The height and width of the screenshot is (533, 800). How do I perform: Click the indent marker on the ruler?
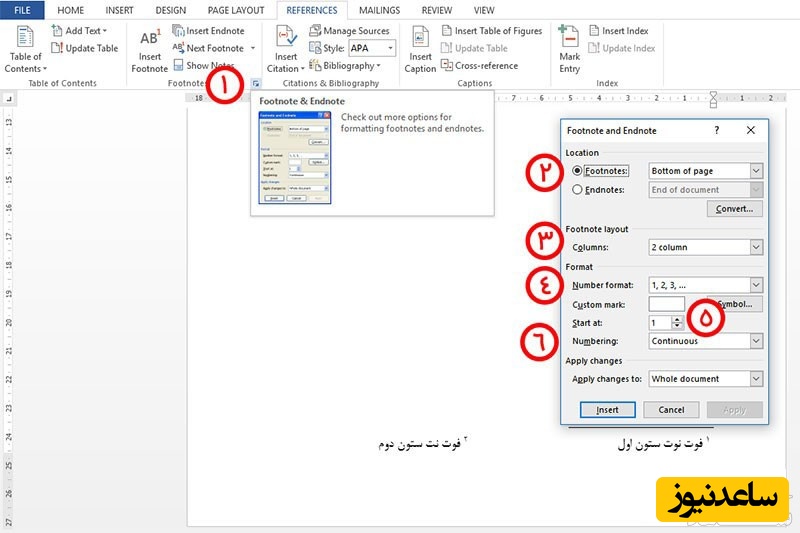click(x=713, y=99)
